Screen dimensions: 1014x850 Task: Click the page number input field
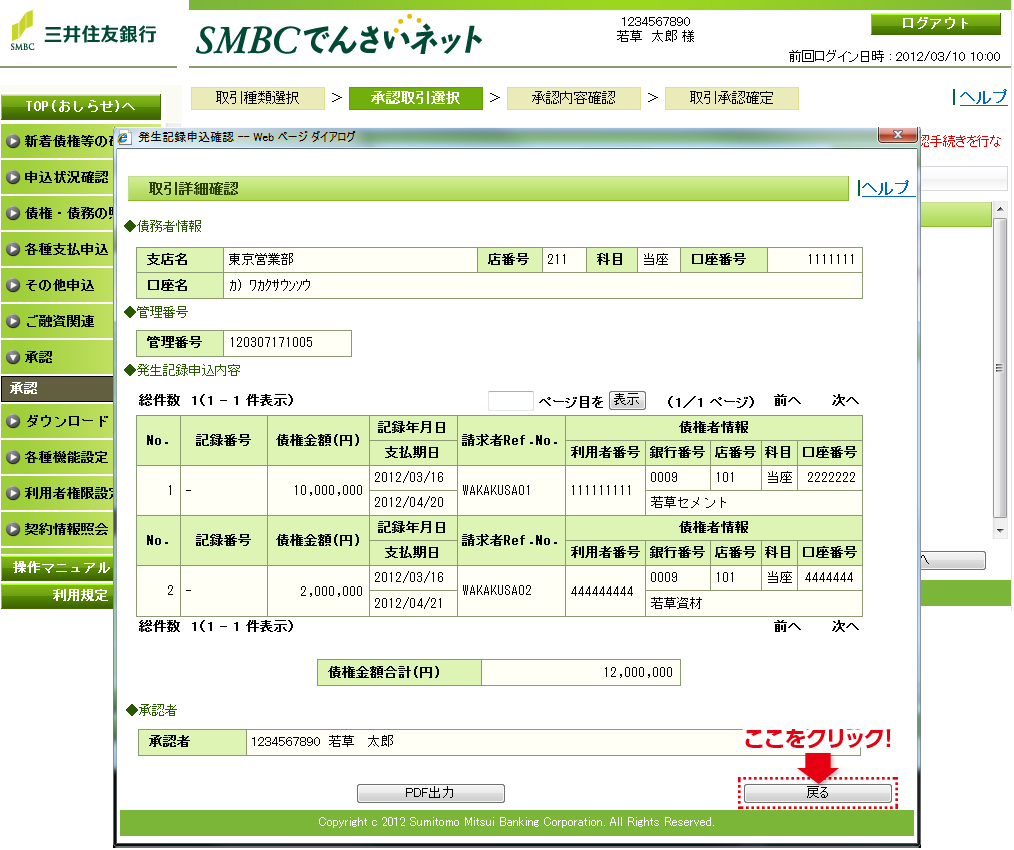coord(510,401)
